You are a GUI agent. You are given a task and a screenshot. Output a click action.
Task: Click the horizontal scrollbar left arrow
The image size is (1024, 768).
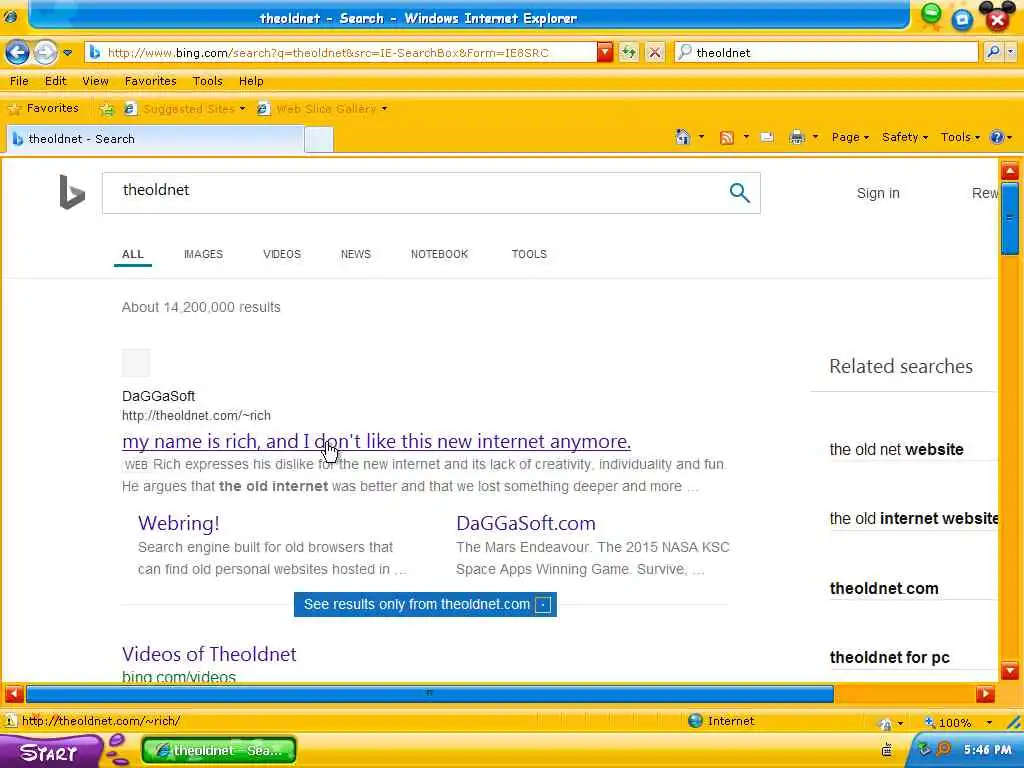pos(14,694)
